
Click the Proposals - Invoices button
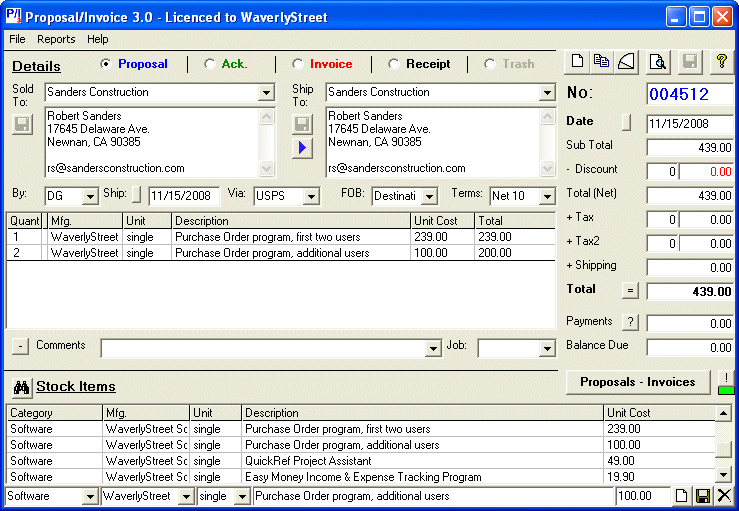point(638,382)
